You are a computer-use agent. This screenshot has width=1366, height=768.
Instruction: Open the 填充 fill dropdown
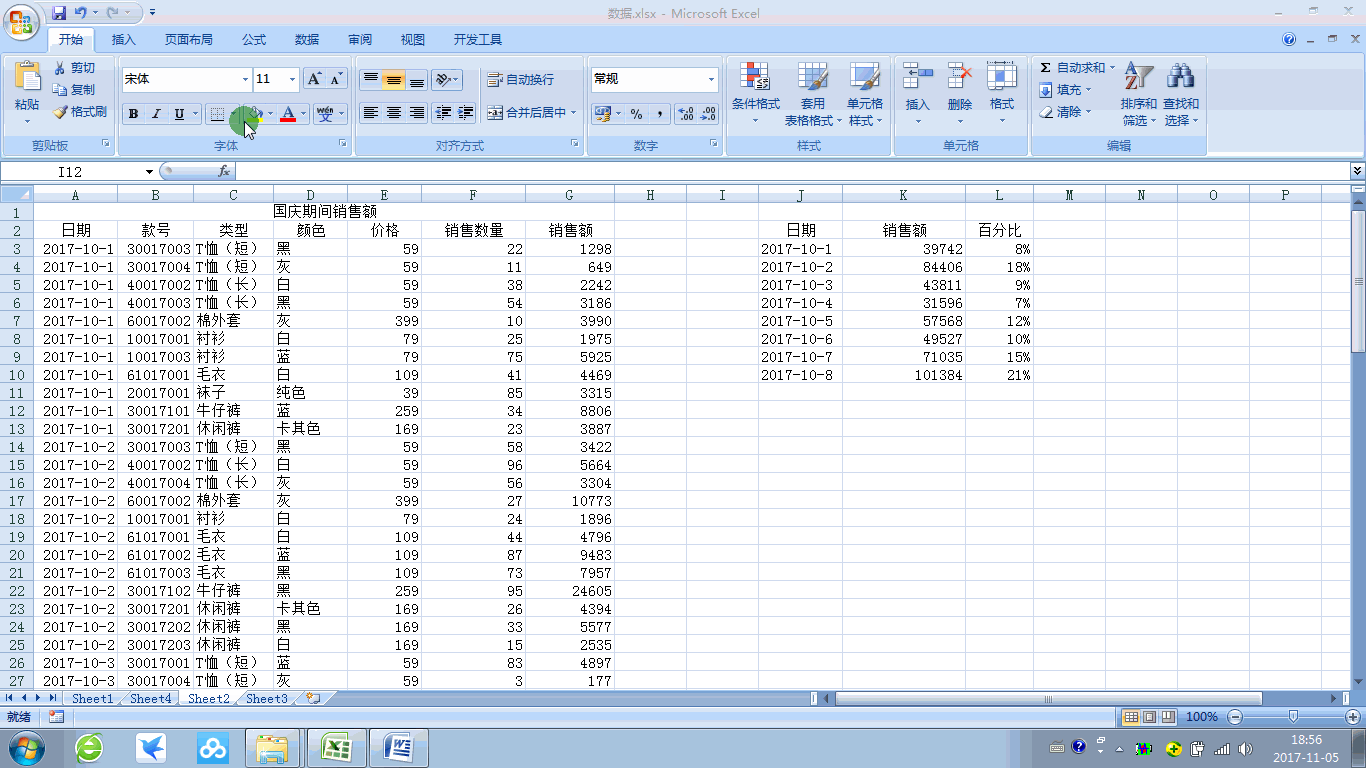pos(1066,90)
